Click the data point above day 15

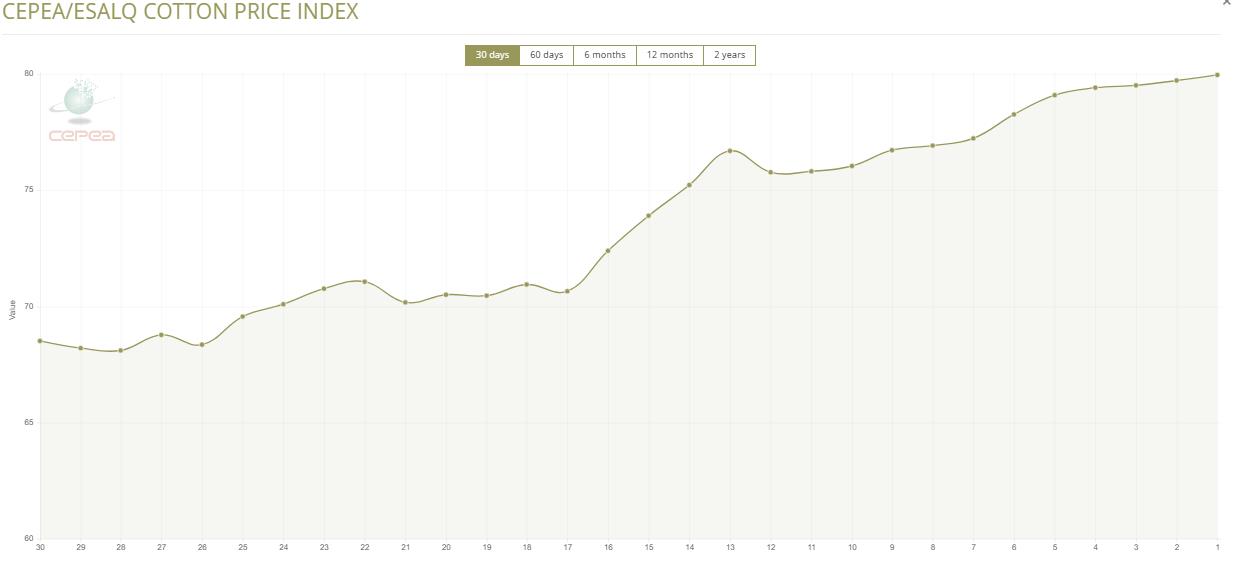(649, 215)
